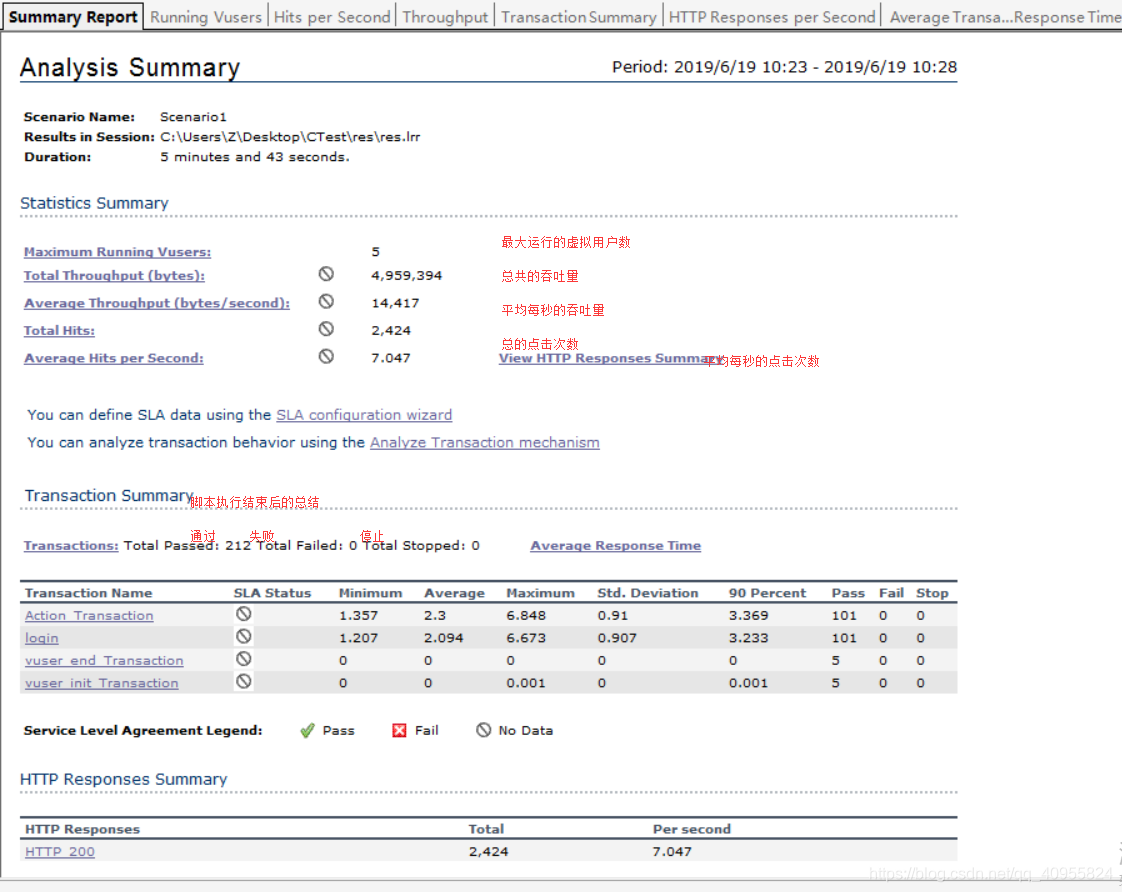Image resolution: width=1122 pixels, height=892 pixels.
Task: Click the SLA status icon in login row
Action: pos(243,636)
